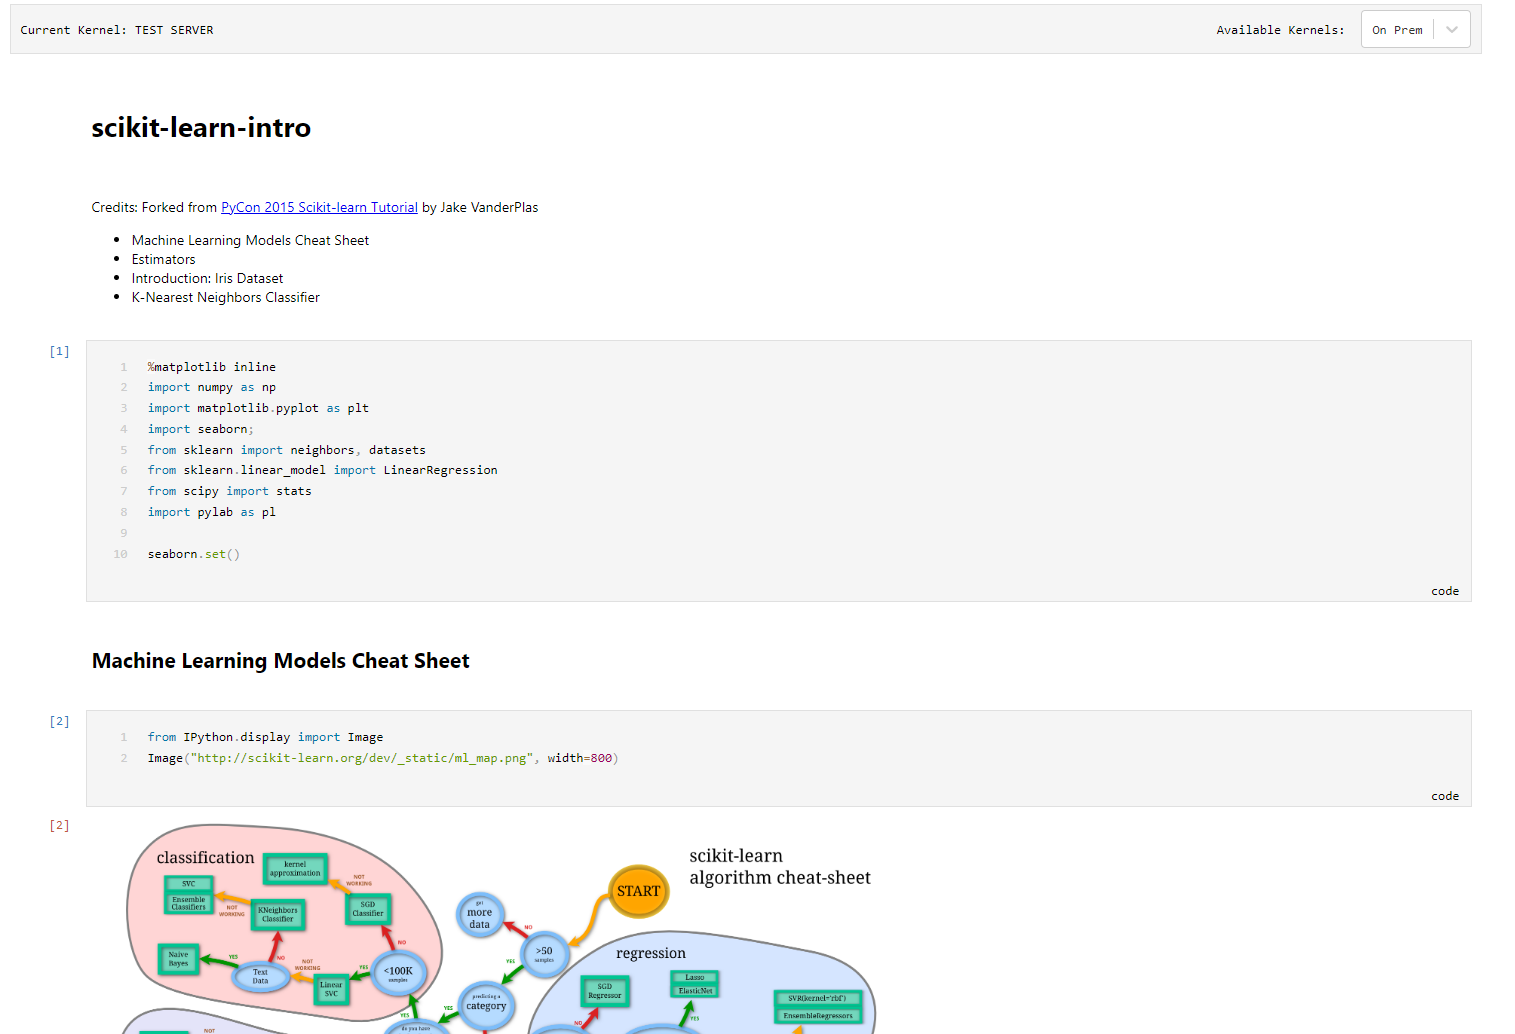Click the LinearRegression import line

coord(323,470)
